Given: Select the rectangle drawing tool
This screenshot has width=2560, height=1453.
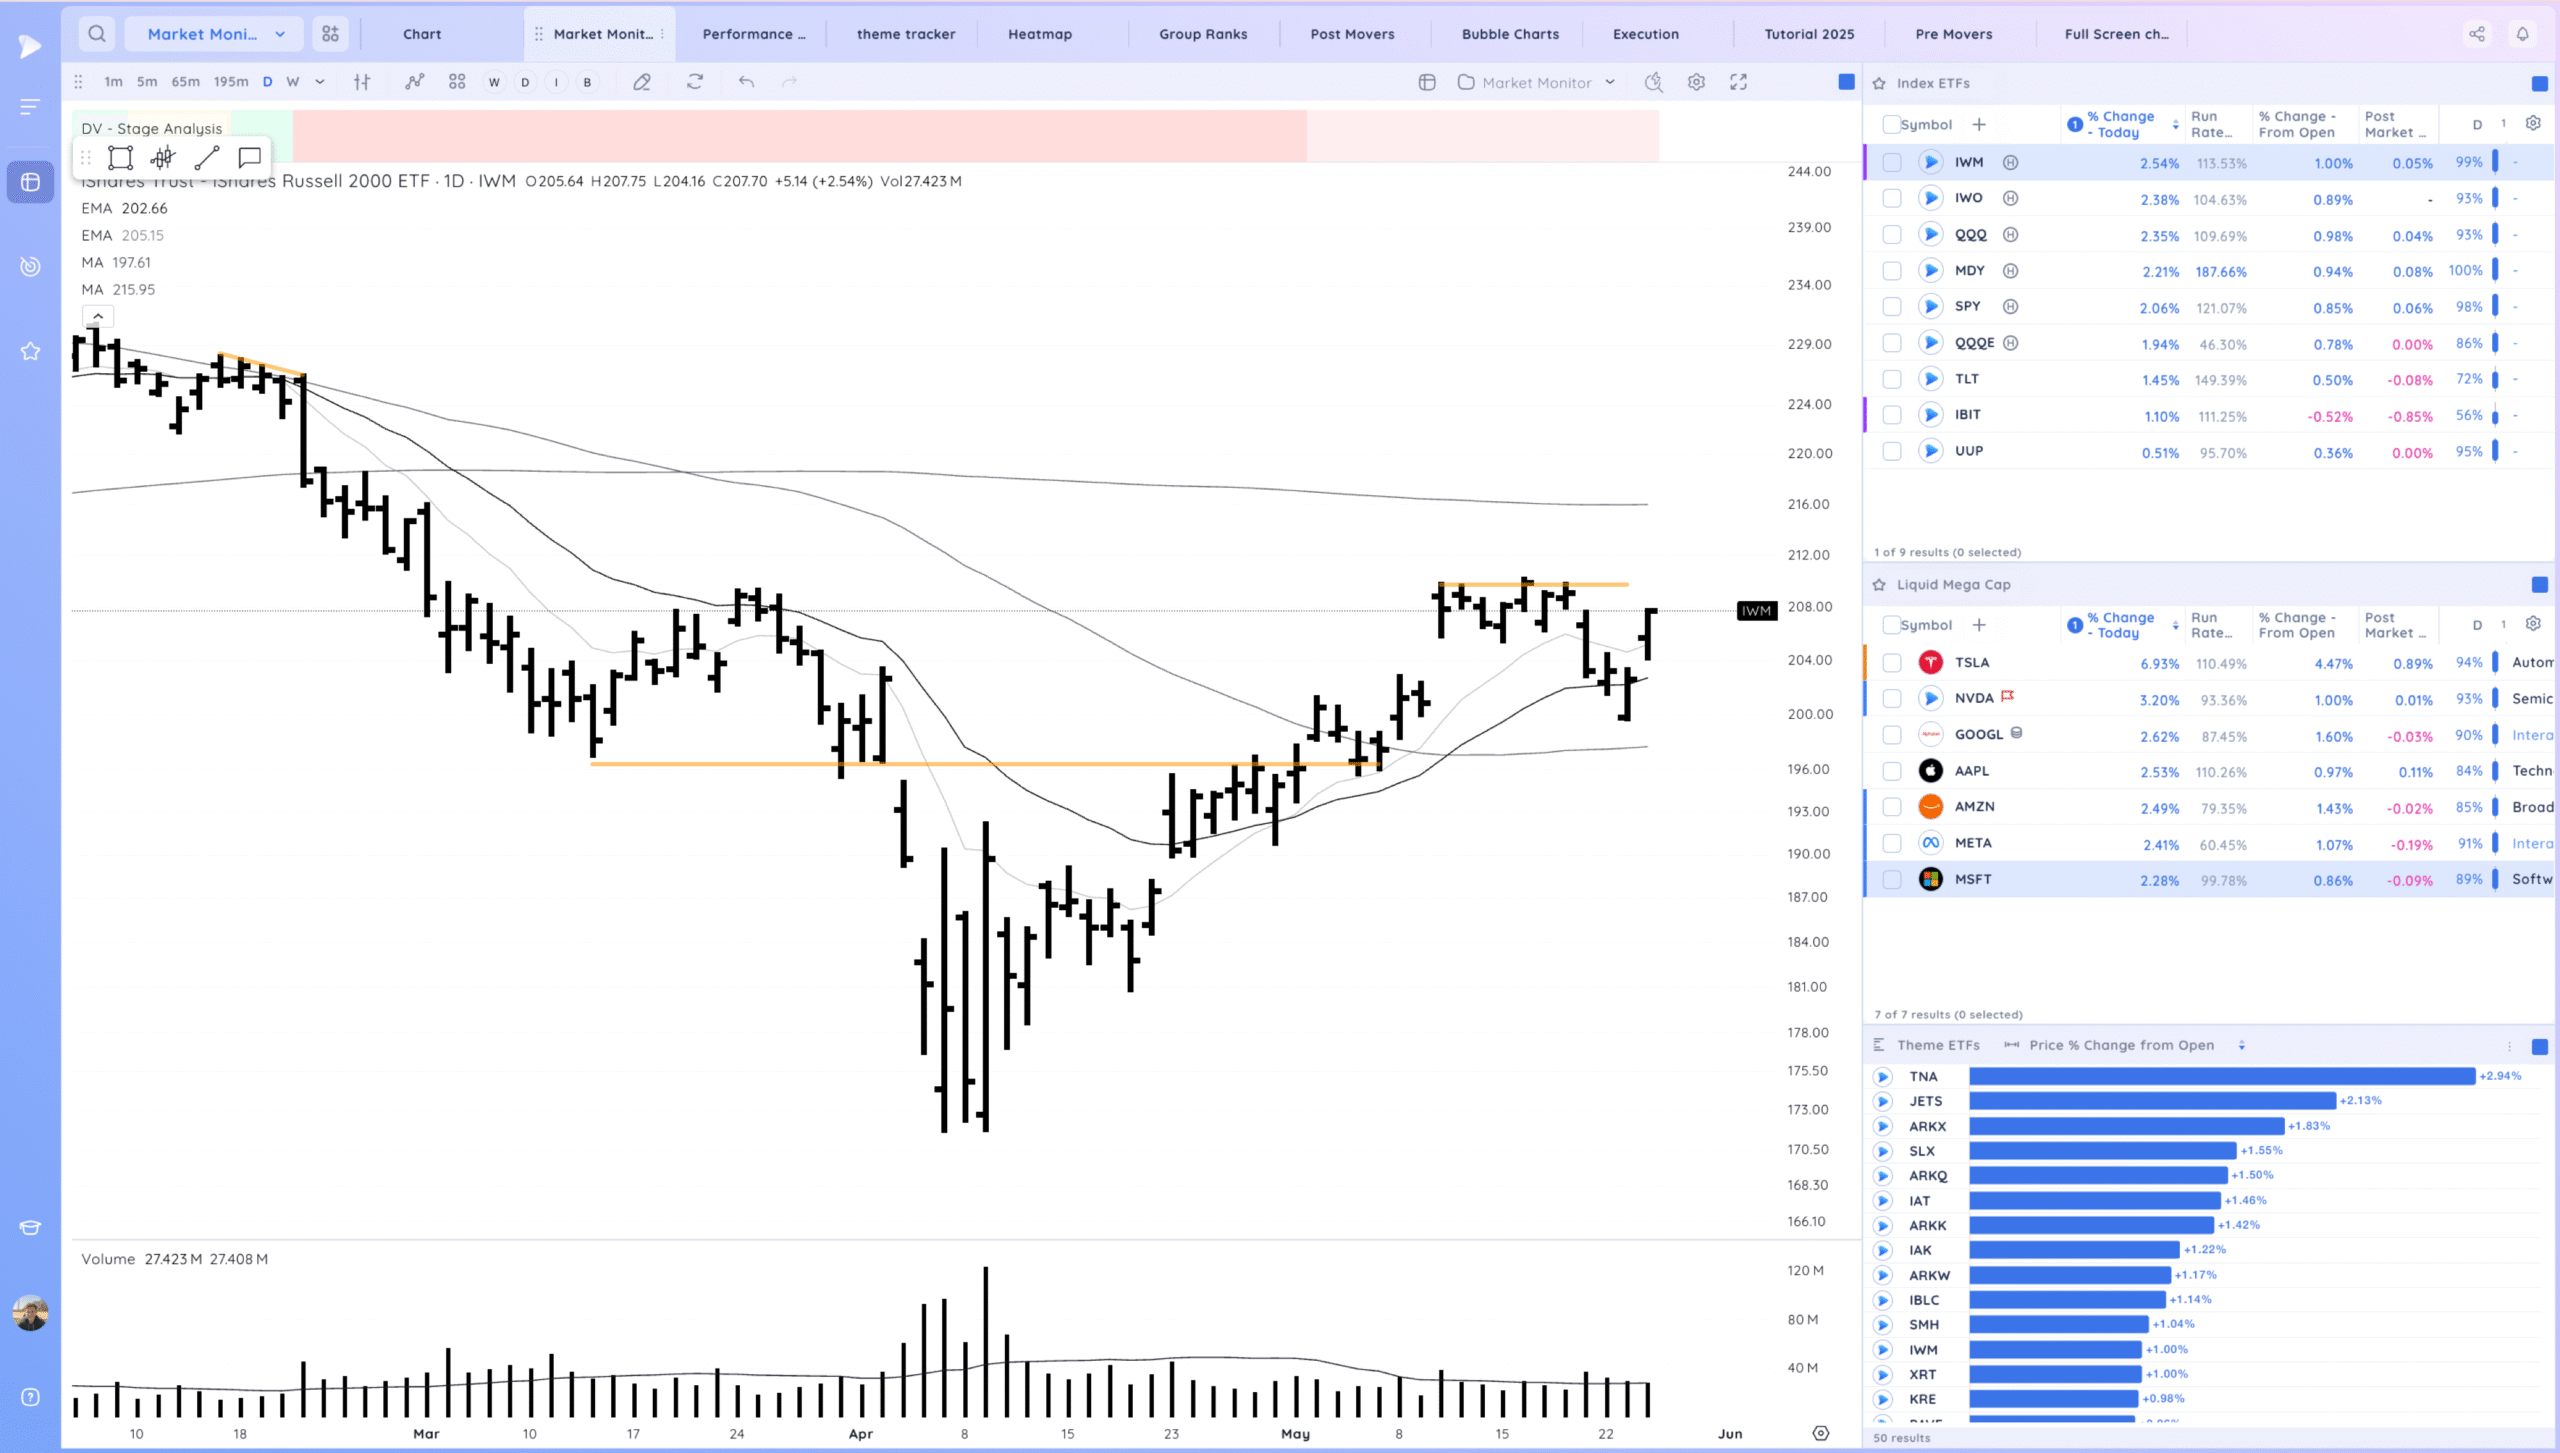Looking at the screenshot, I should pos(120,157).
